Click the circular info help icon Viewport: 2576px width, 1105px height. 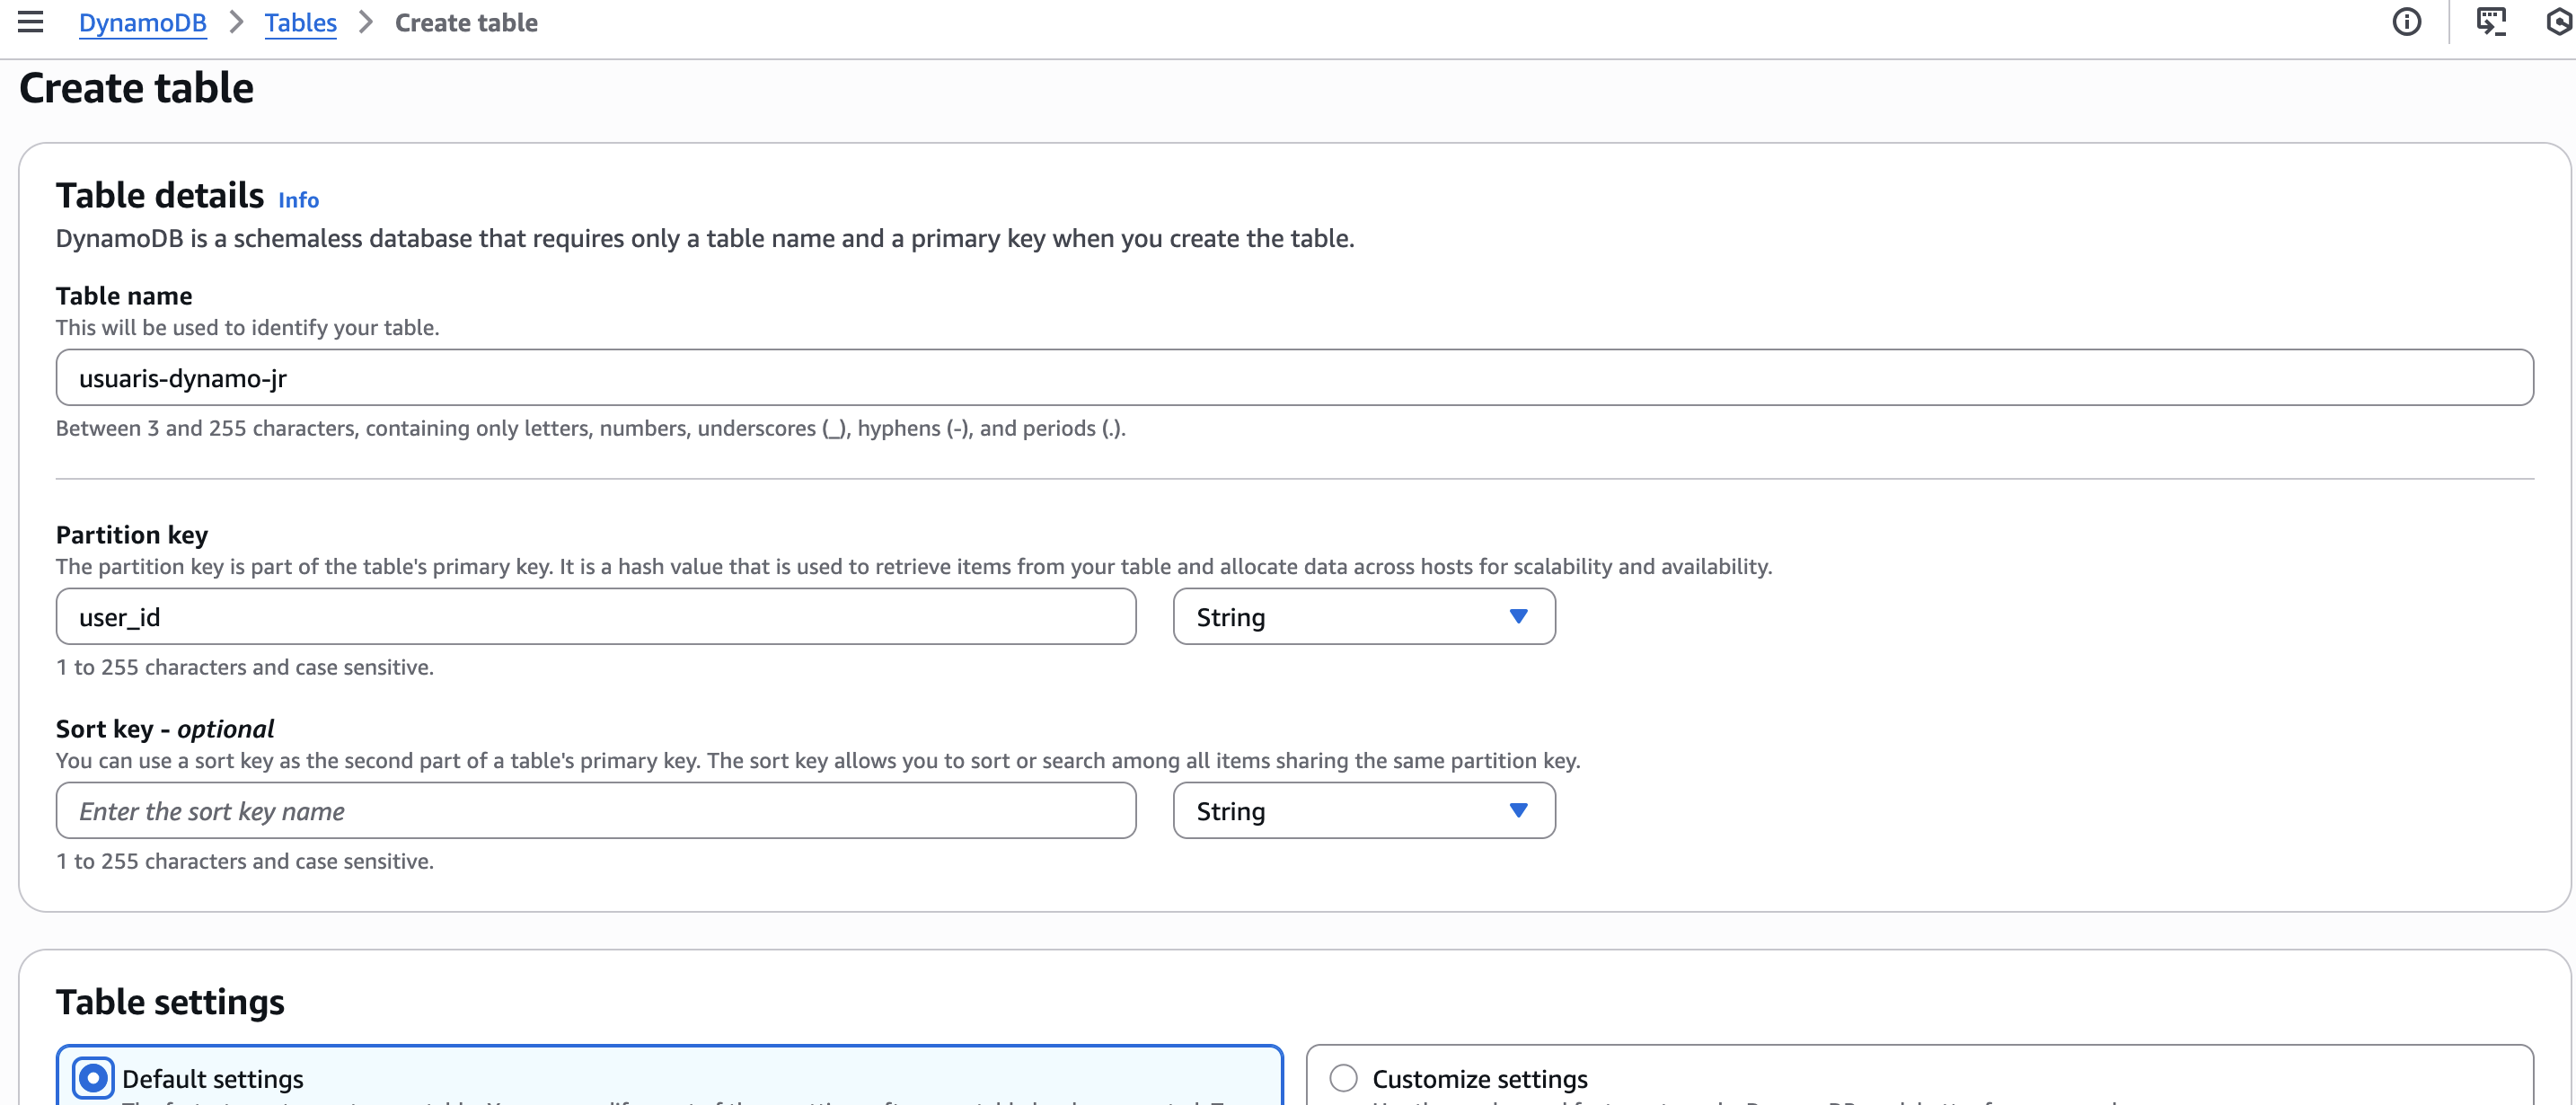(2406, 22)
